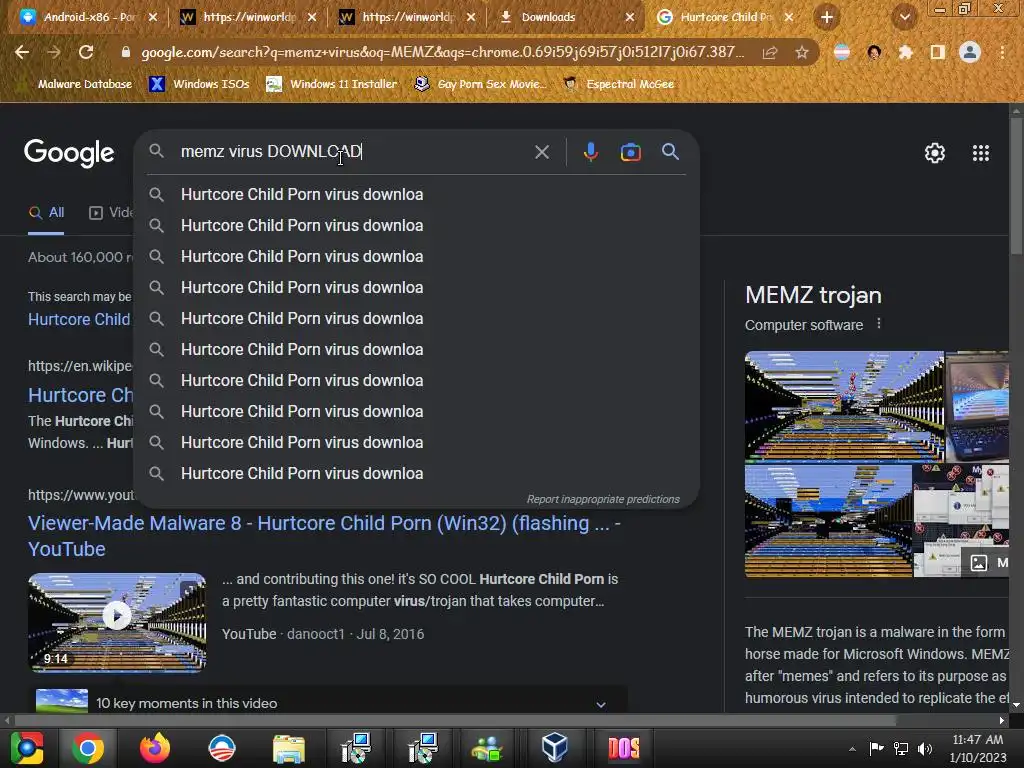This screenshot has height=768, width=1024.
Task: Reload the current page
Action: click(x=86, y=52)
